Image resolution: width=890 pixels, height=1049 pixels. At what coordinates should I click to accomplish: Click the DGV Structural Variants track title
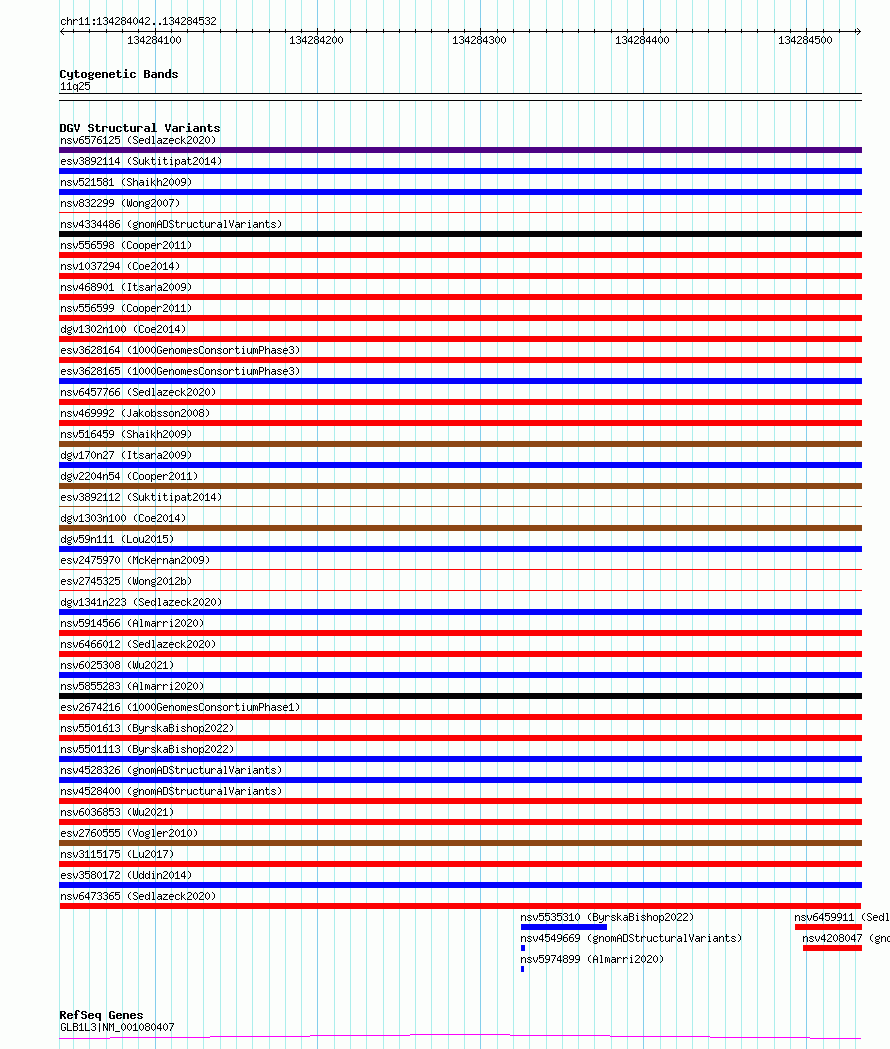coord(140,128)
